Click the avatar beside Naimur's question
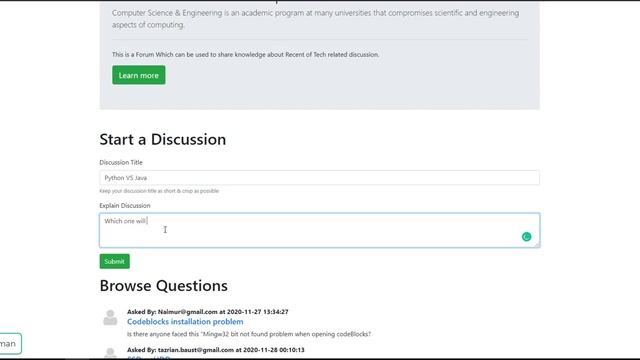640x360 pixels. pyautogui.click(x=110, y=318)
